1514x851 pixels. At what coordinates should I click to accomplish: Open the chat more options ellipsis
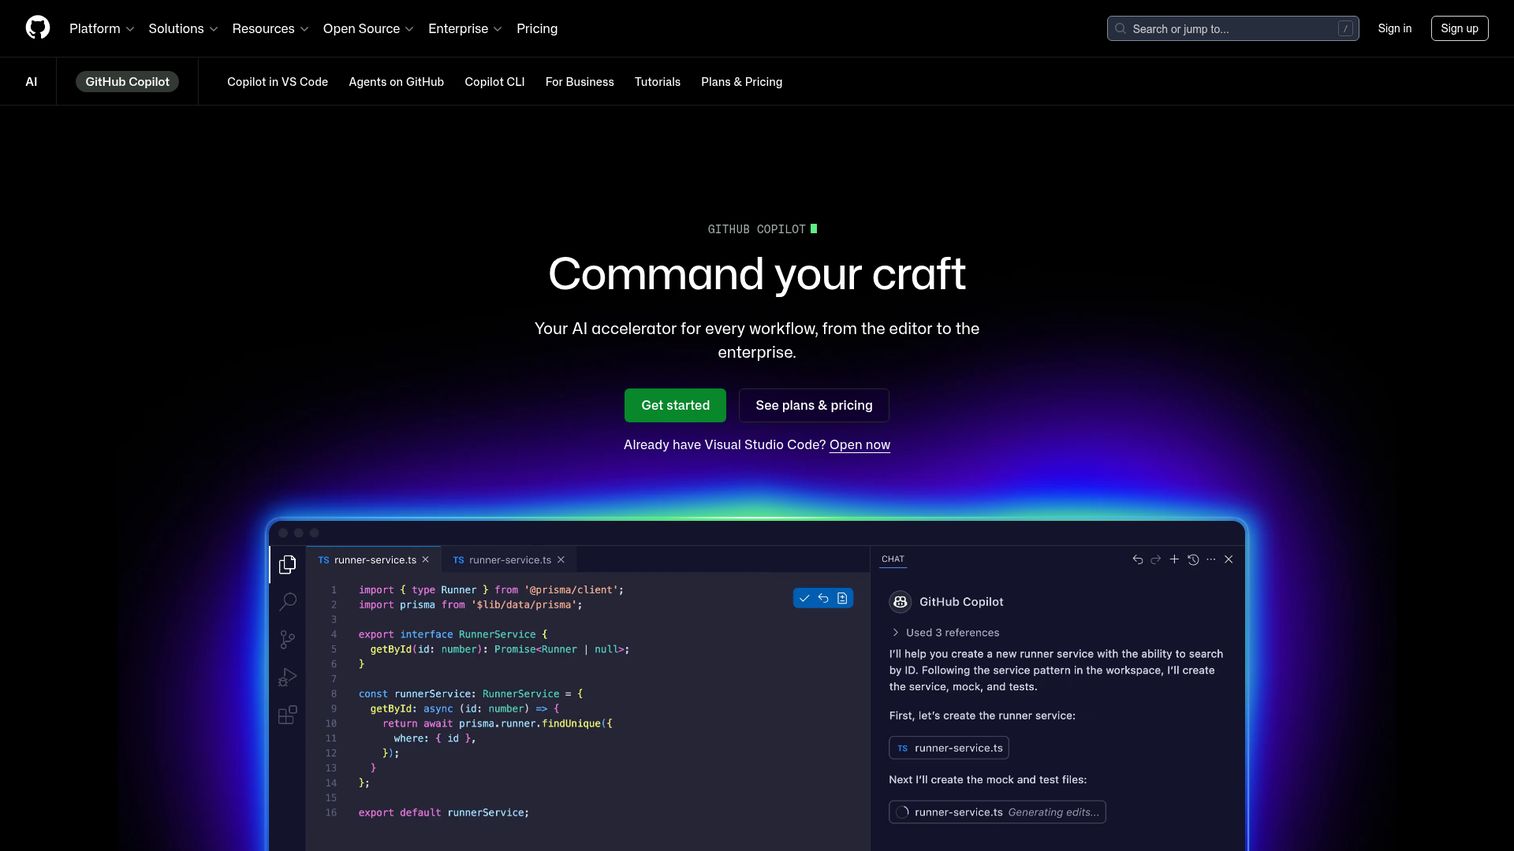(x=1211, y=559)
